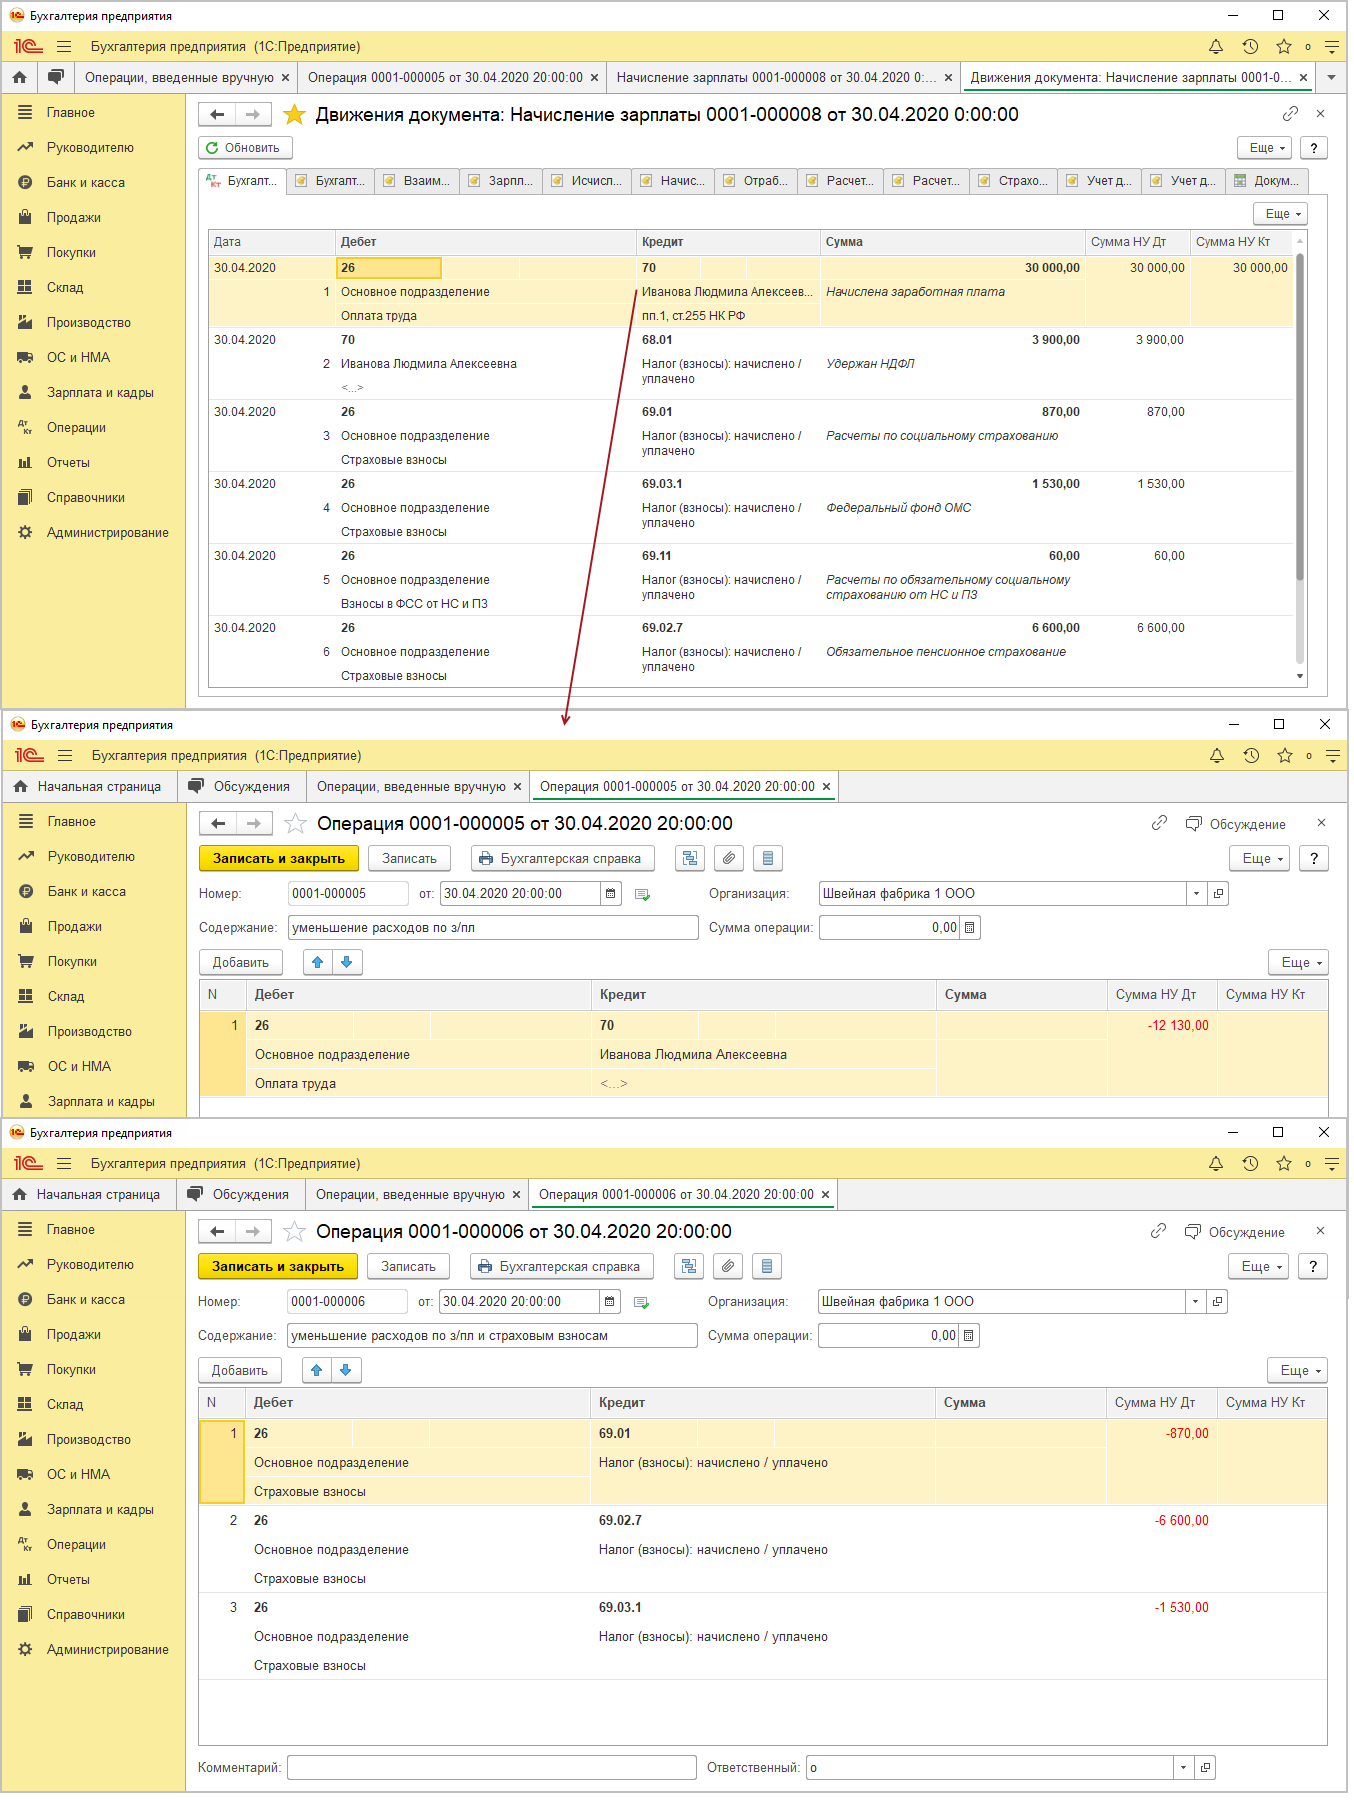This screenshot has width=1354, height=1805.
Task: Click Содержание field in Операция 0001-000005
Action: [493, 928]
